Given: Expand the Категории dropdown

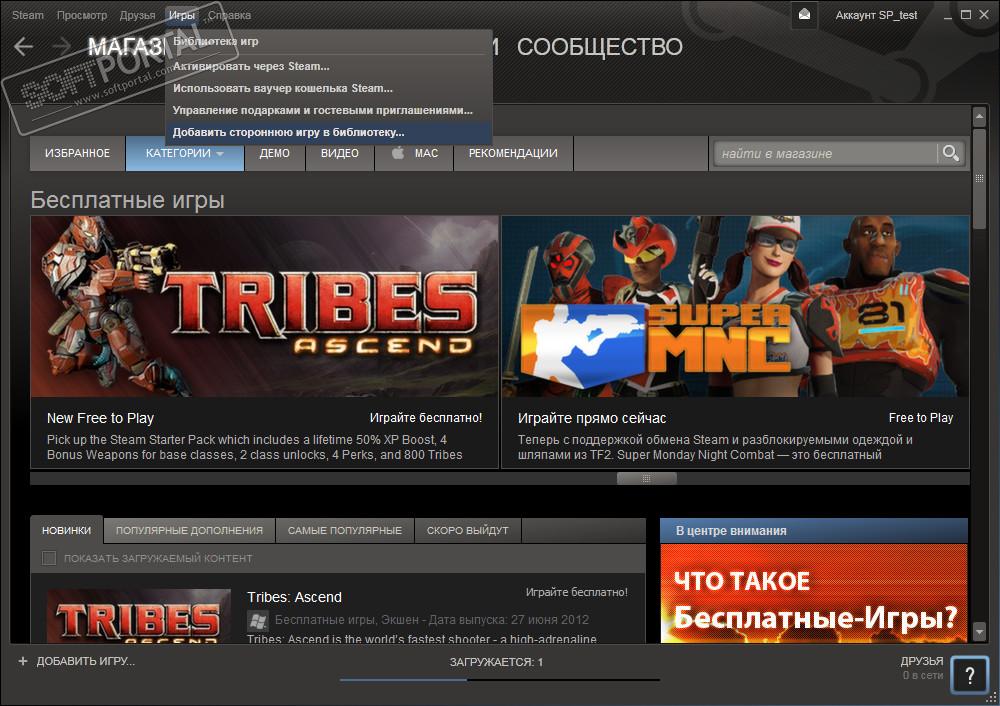Looking at the screenshot, I should click(x=185, y=153).
